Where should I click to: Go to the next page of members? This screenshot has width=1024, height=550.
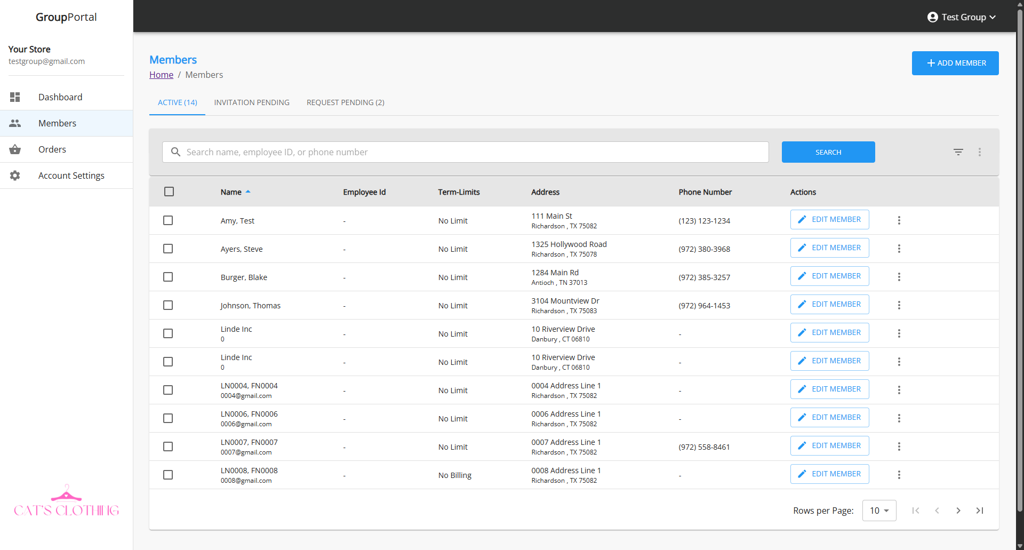(958, 511)
